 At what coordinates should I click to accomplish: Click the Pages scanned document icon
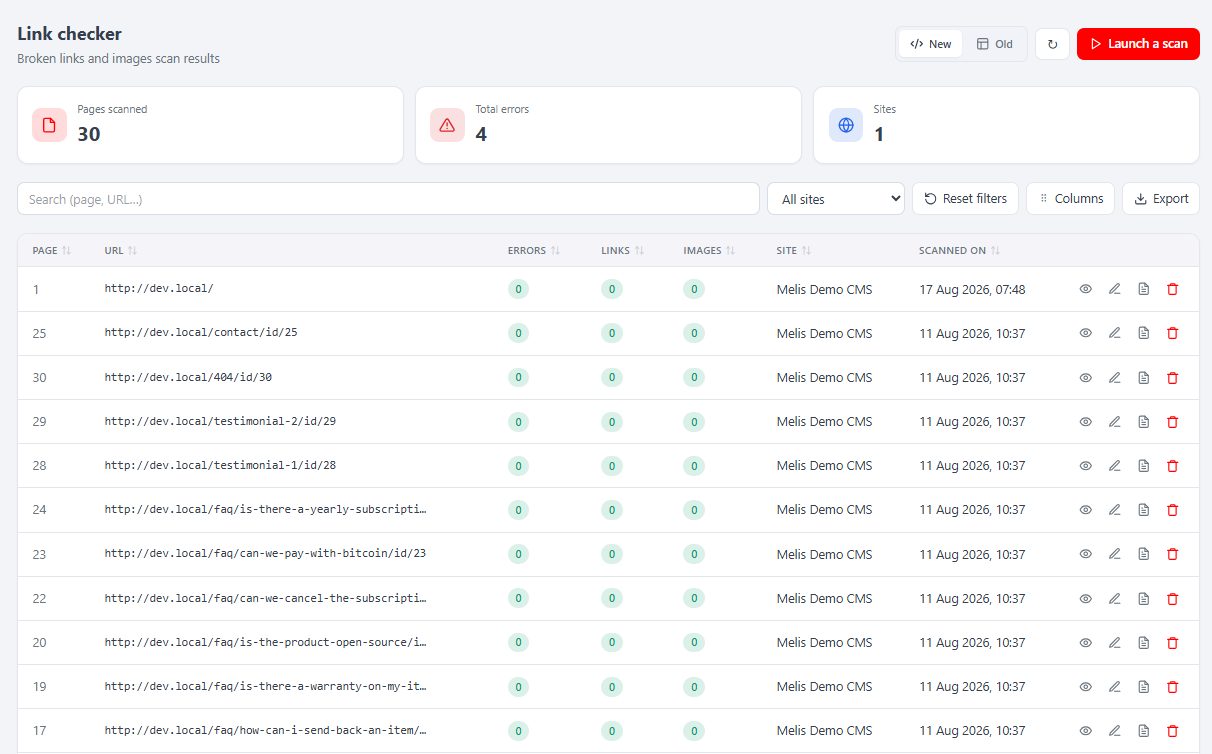49,125
